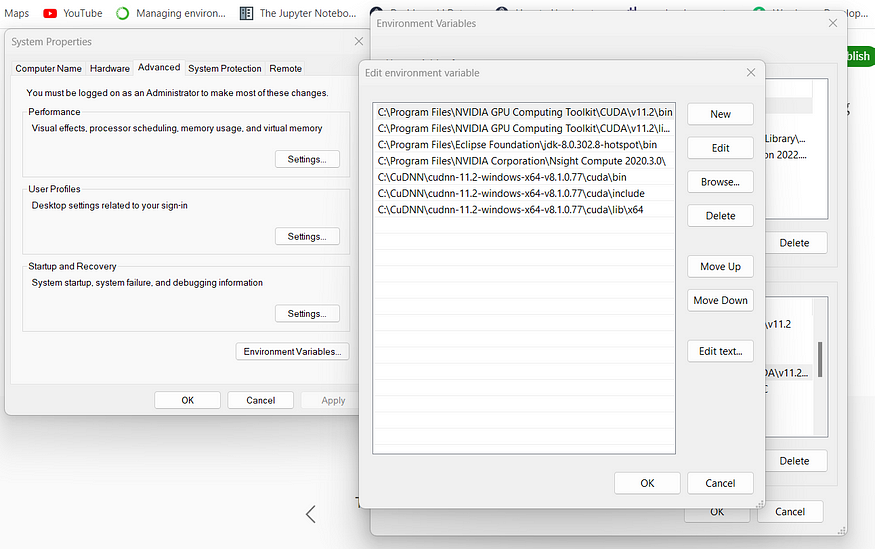
Task: Select the CUDA v11.2 bin path entry
Action: pyautogui.click(x=524, y=112)
